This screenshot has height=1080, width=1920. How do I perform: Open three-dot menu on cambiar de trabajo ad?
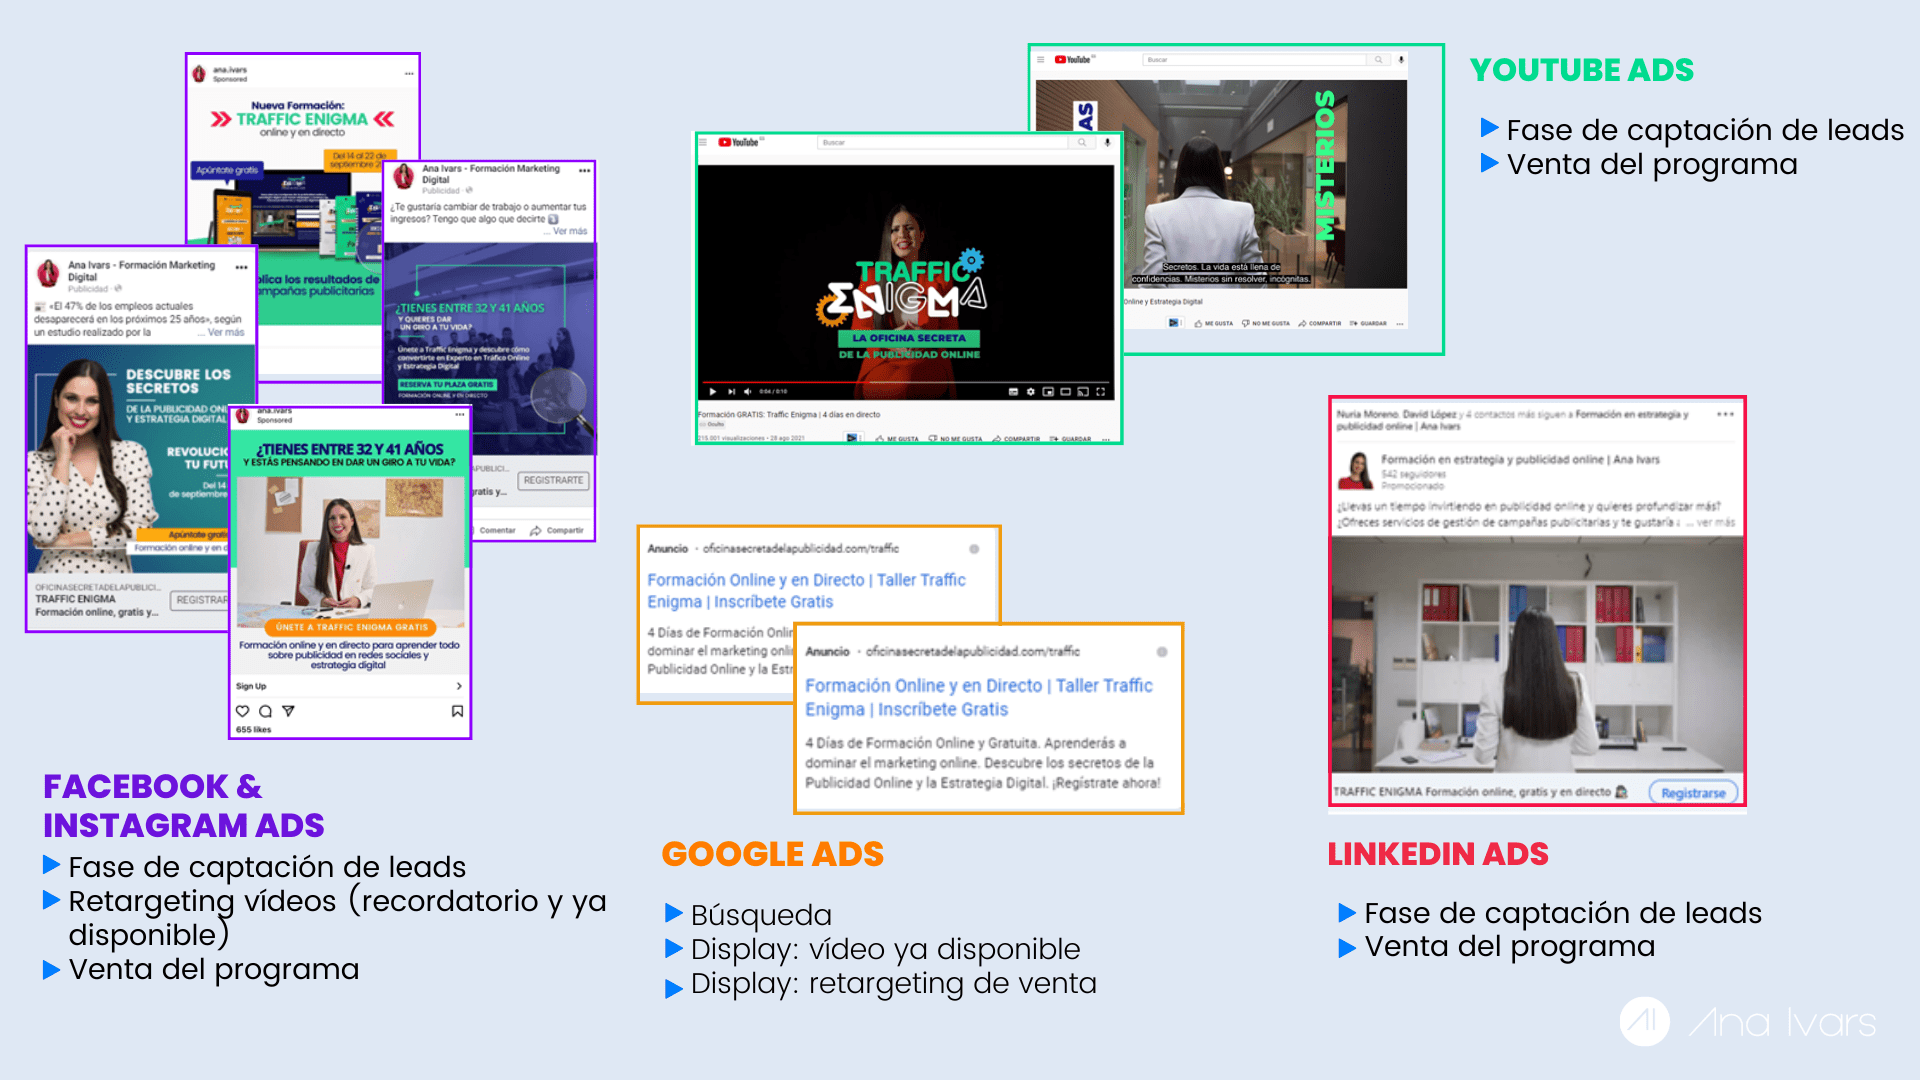585,171
